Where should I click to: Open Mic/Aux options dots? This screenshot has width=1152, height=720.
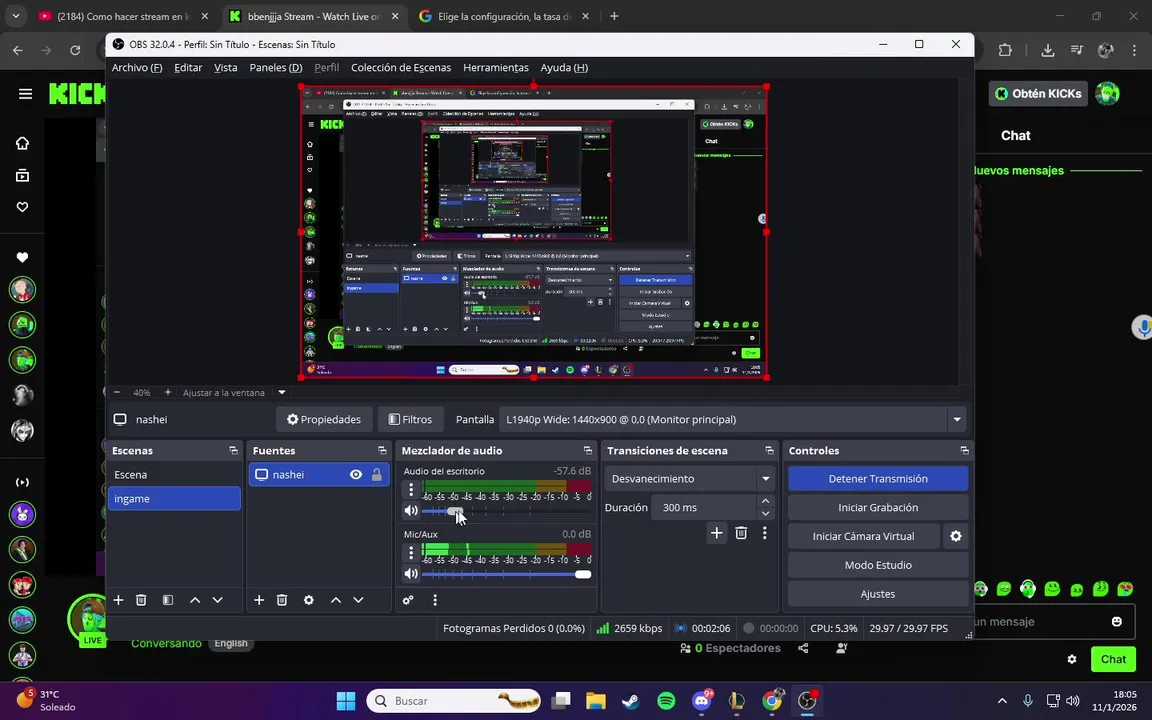pos(411,552)
